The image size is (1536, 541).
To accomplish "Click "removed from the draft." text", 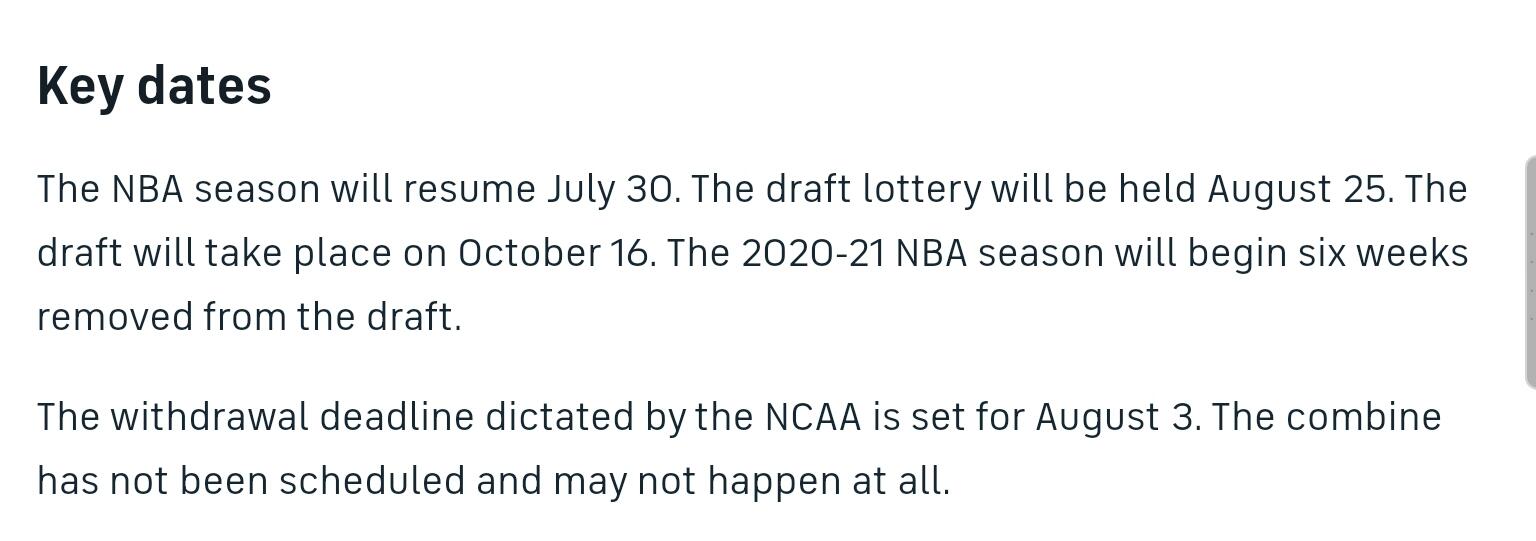I will (x=249, y=317).
